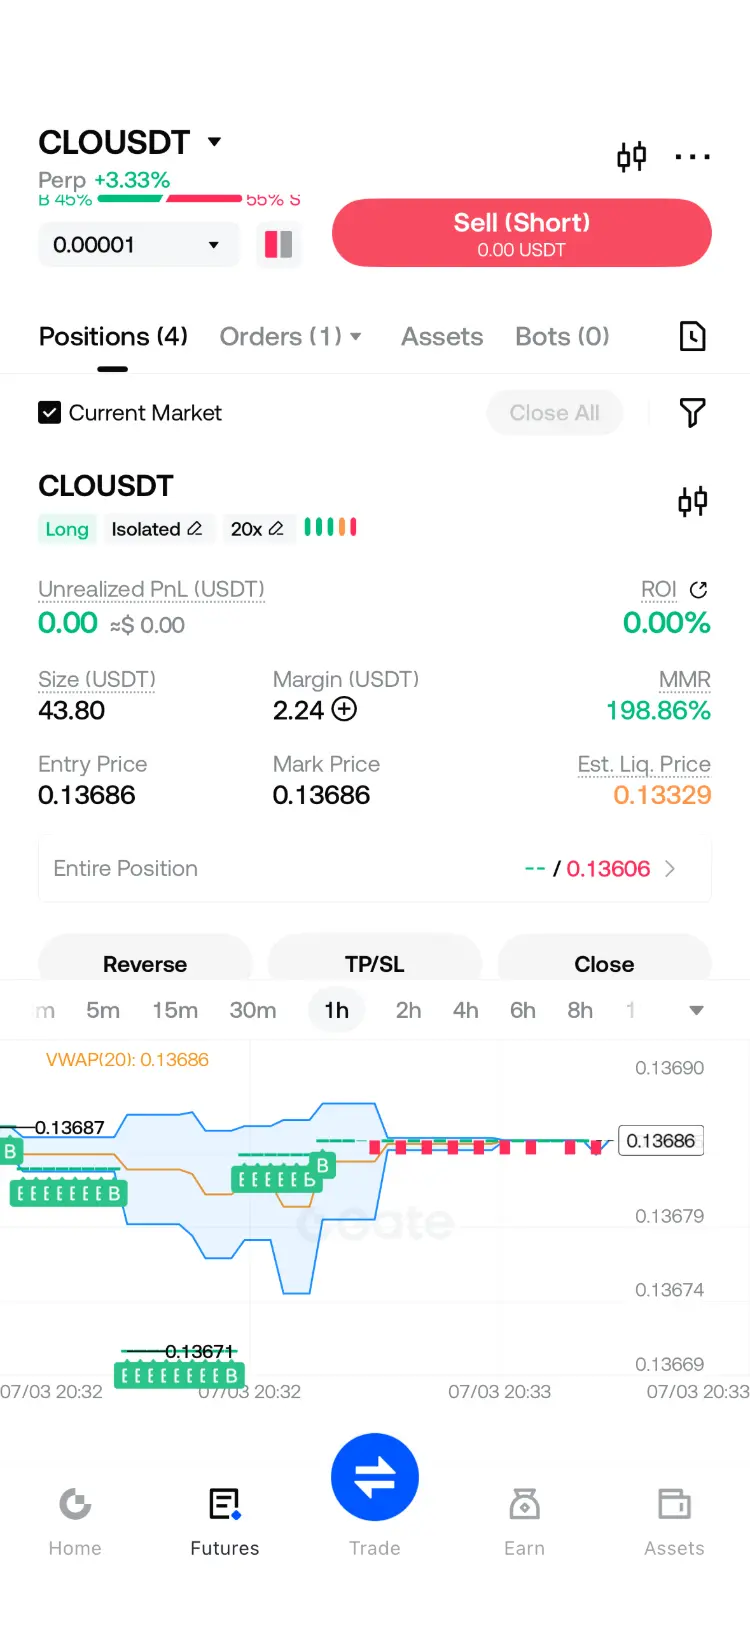Tap the Unrealized PnL (USDT) label

[151, 590]
